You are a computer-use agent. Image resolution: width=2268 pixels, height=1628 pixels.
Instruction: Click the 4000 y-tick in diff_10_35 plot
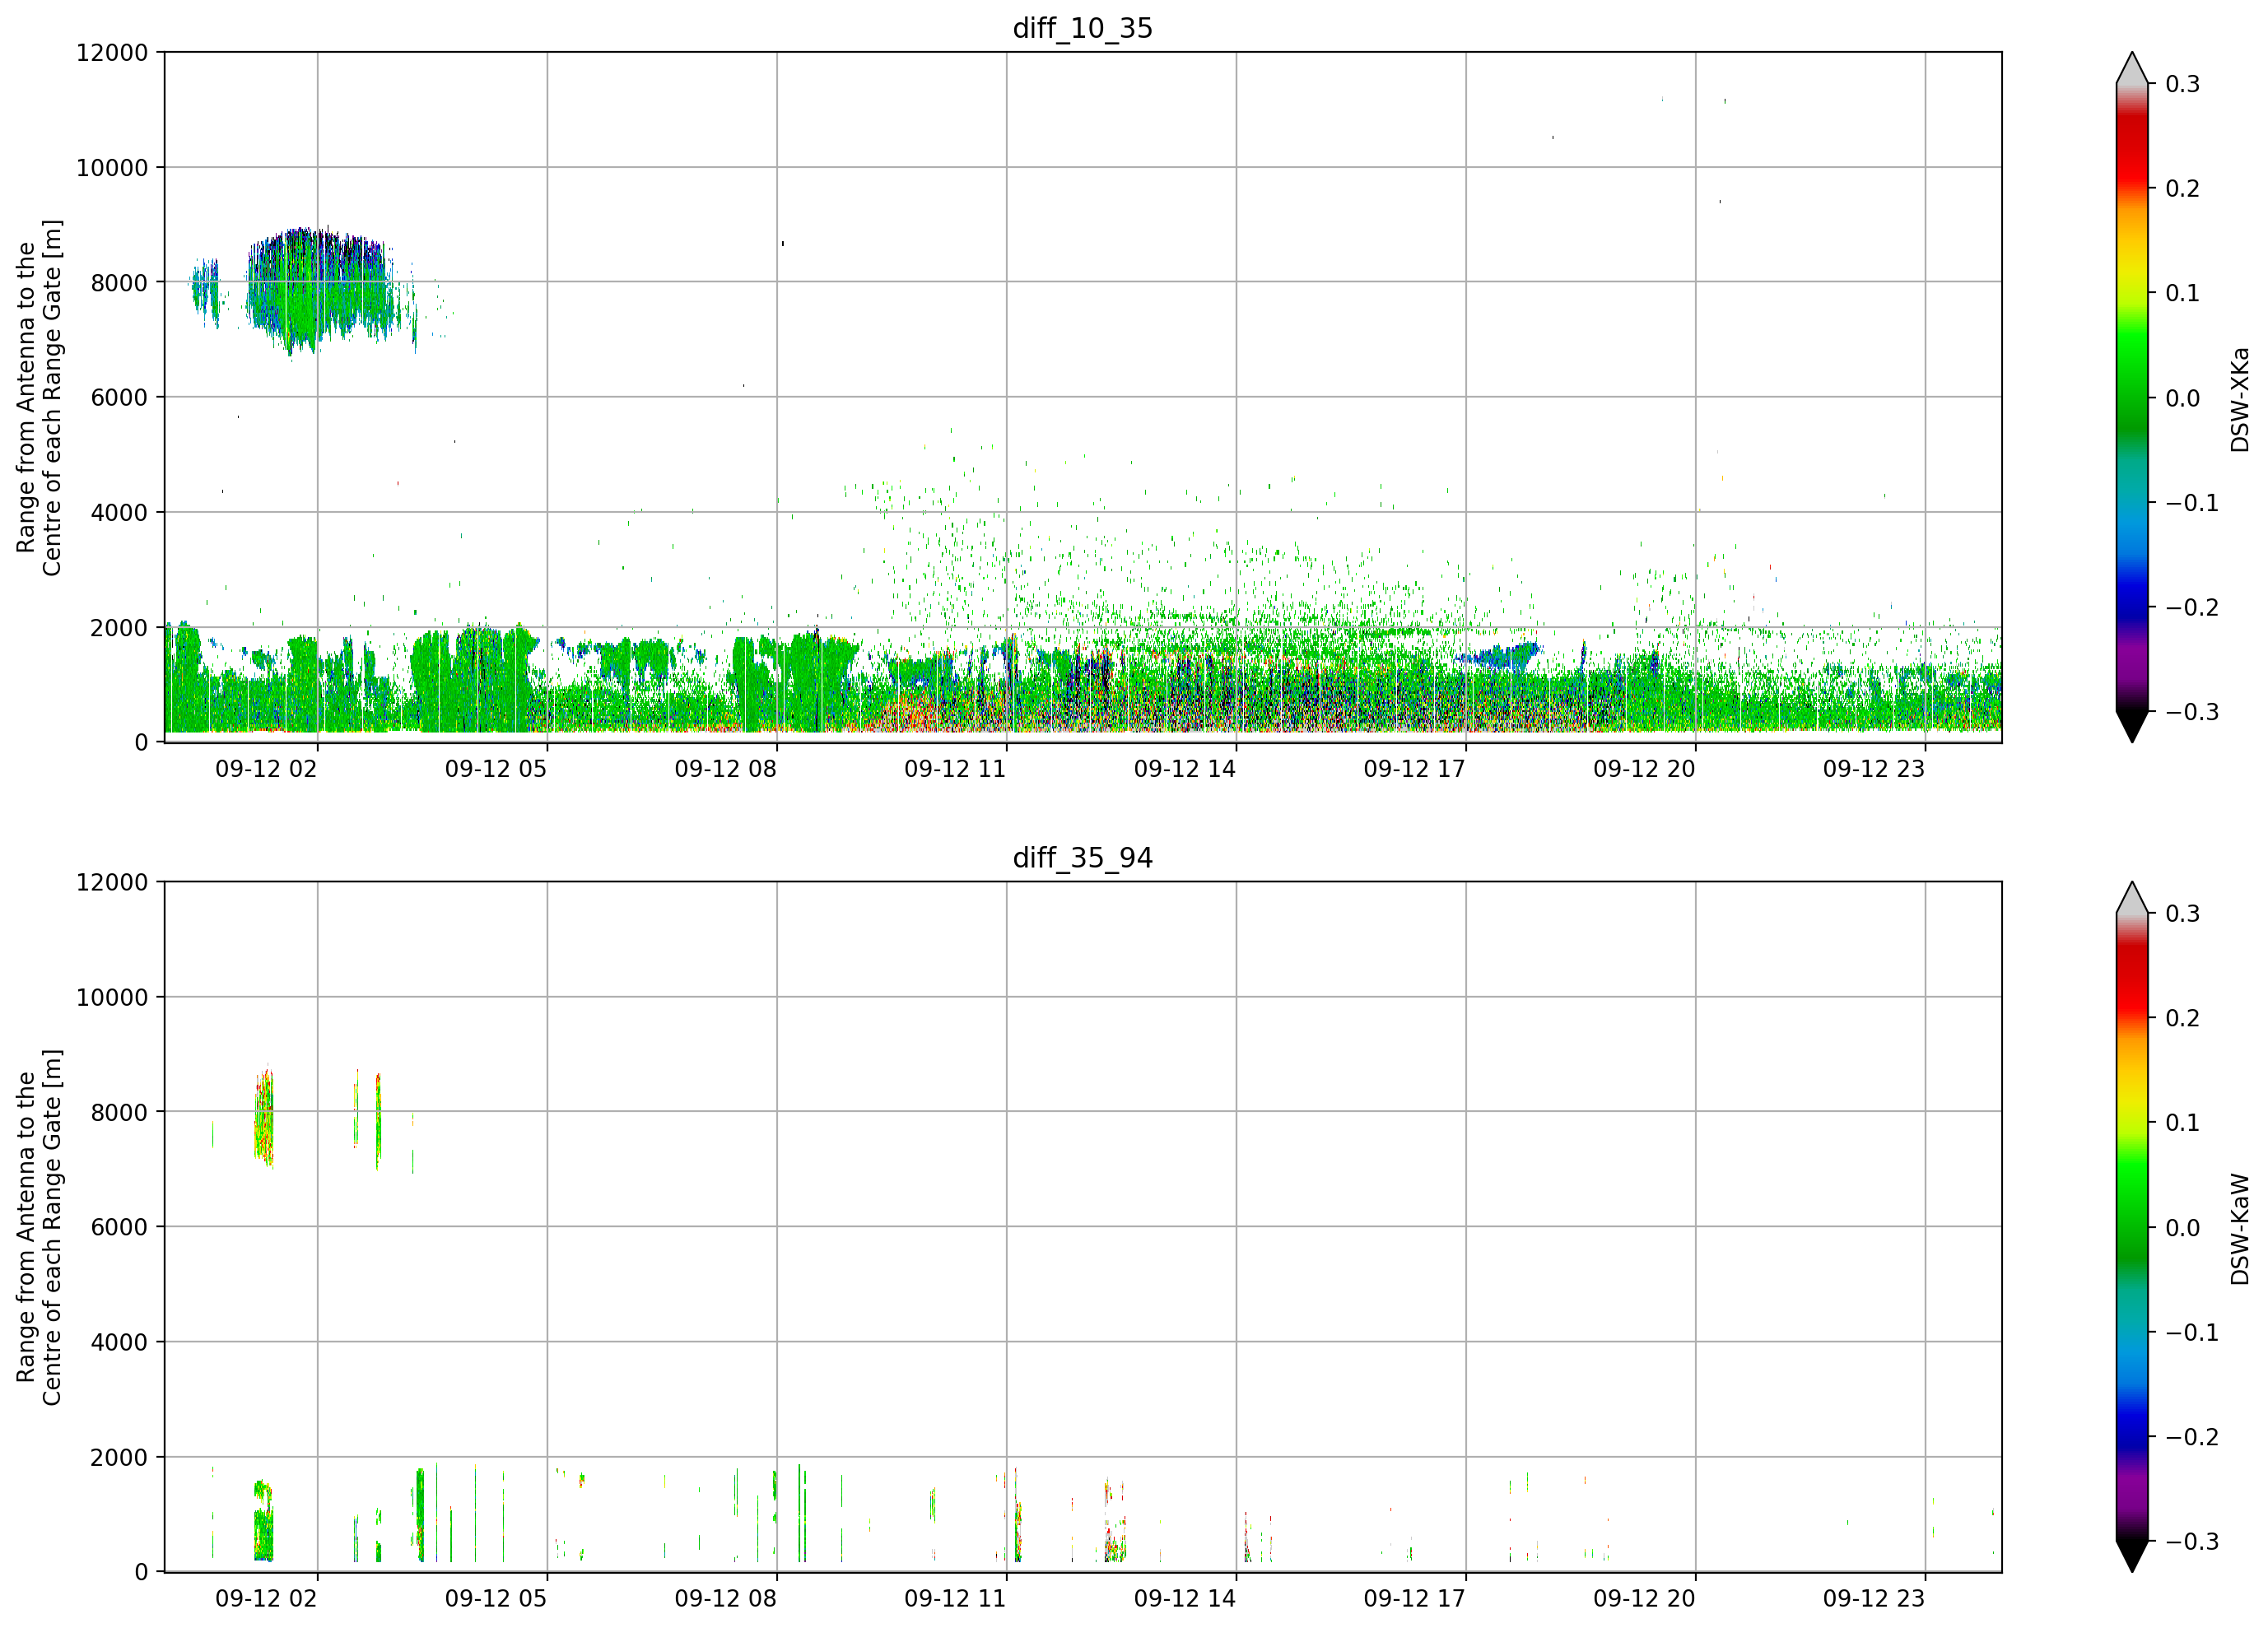(119, 512)
